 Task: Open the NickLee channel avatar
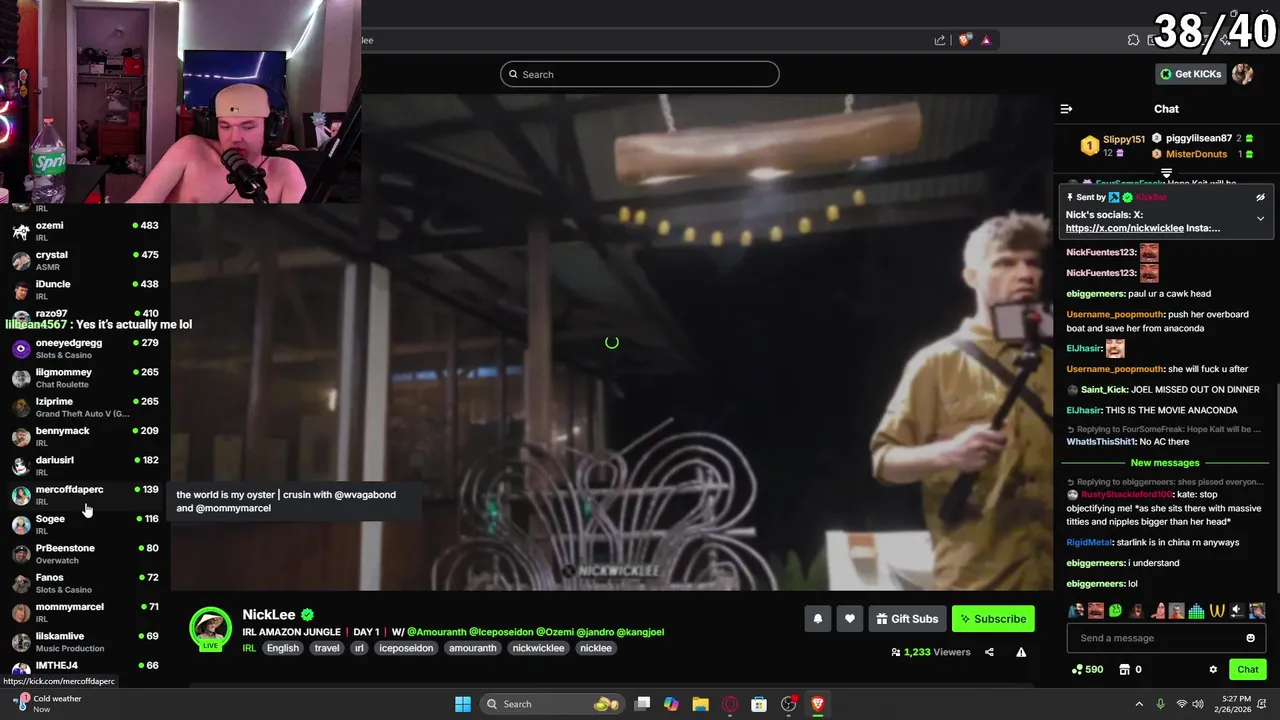[x=210, y=628]
